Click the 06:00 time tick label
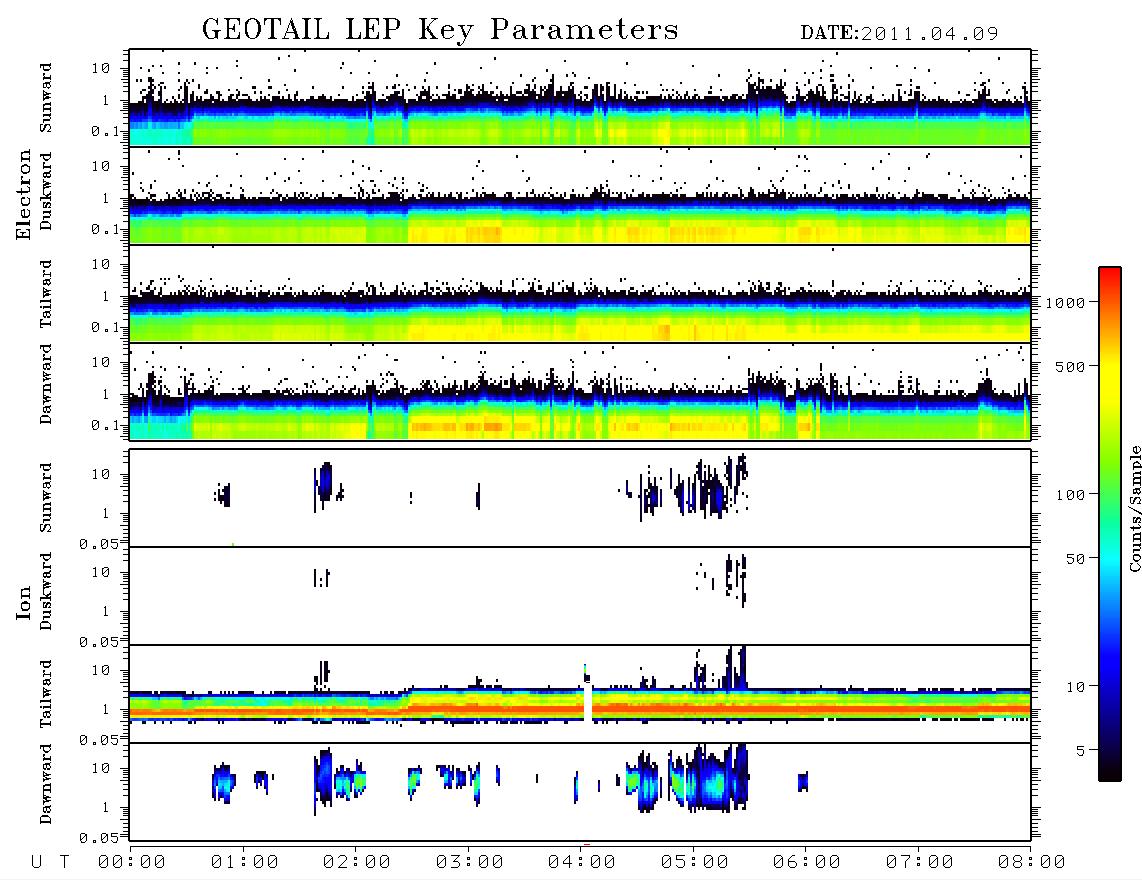1142x880 pixels. coord(807,863)
